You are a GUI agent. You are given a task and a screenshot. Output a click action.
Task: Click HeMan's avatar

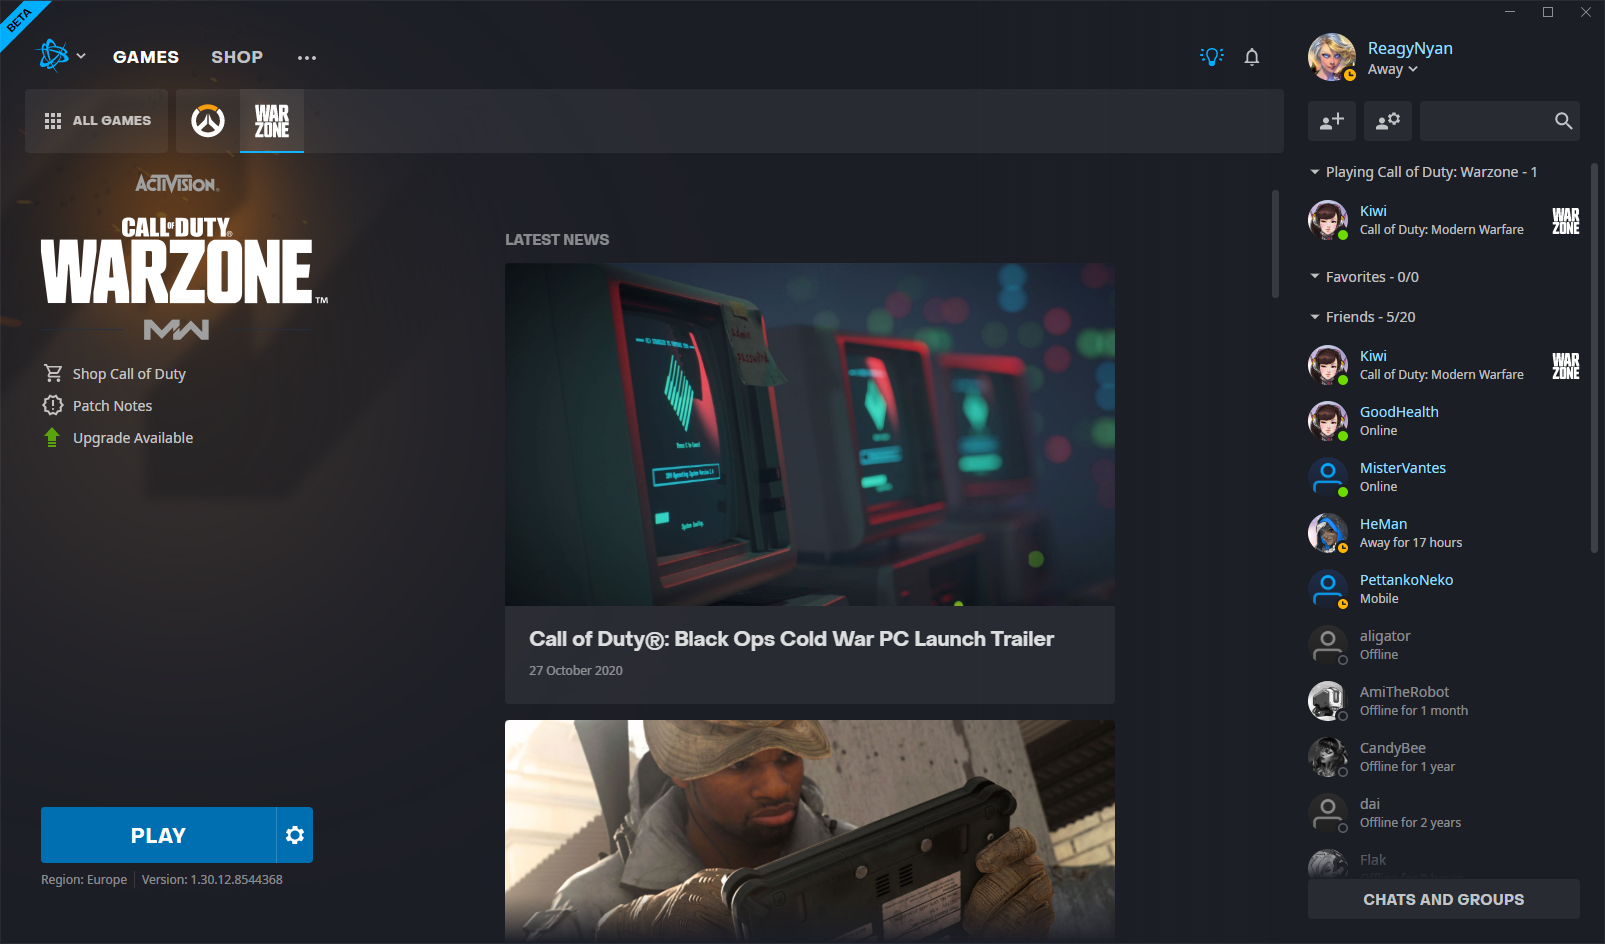pos(1328,533)
